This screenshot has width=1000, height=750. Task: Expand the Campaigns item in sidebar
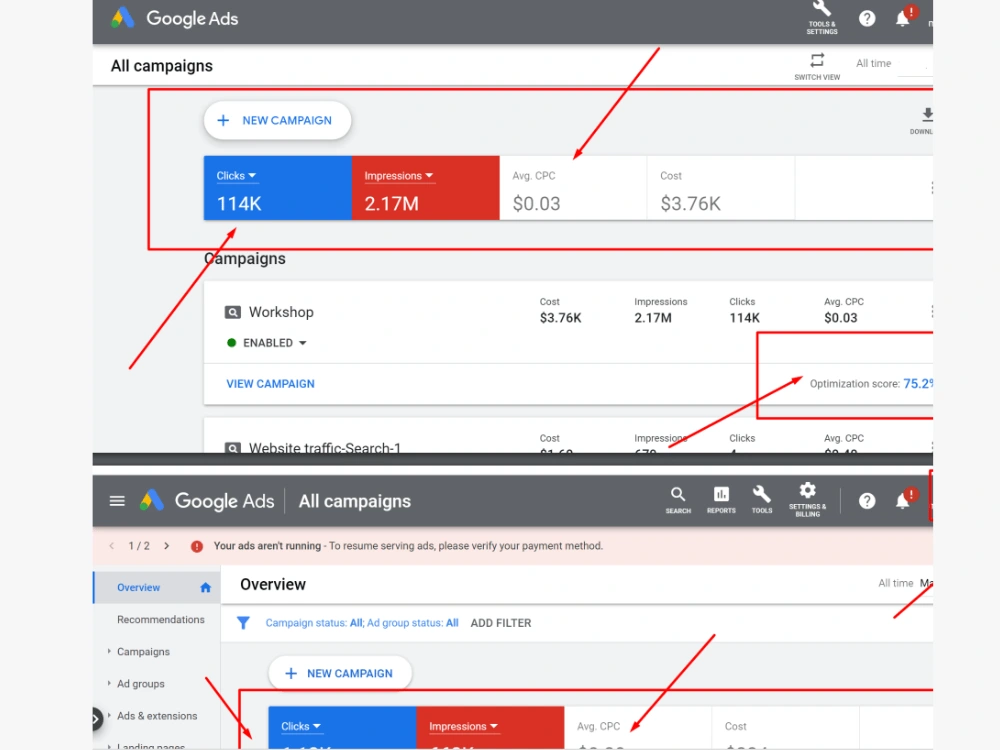109,651
